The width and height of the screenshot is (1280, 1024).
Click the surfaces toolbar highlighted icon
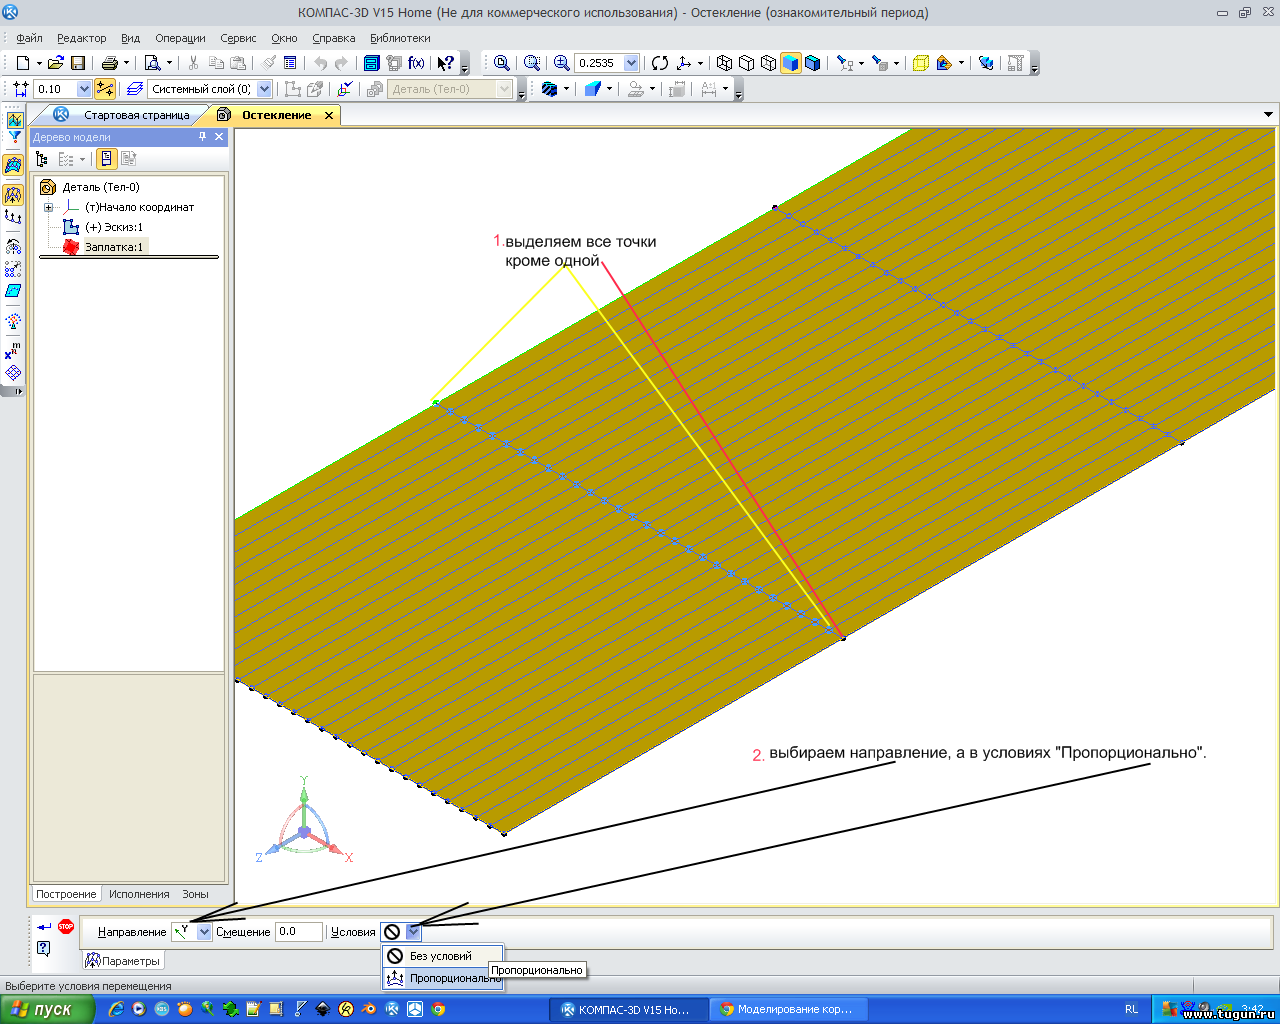point(13,165)
